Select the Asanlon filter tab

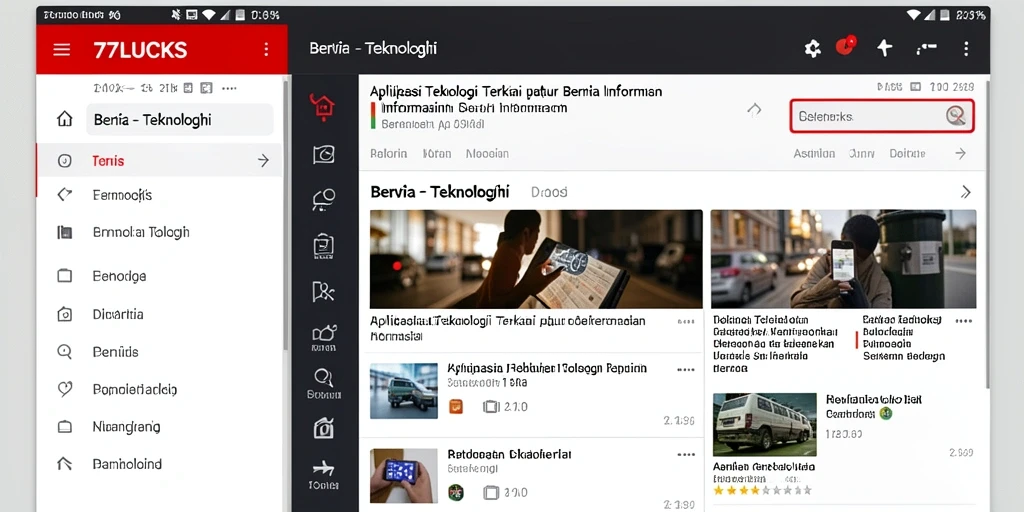814,153
